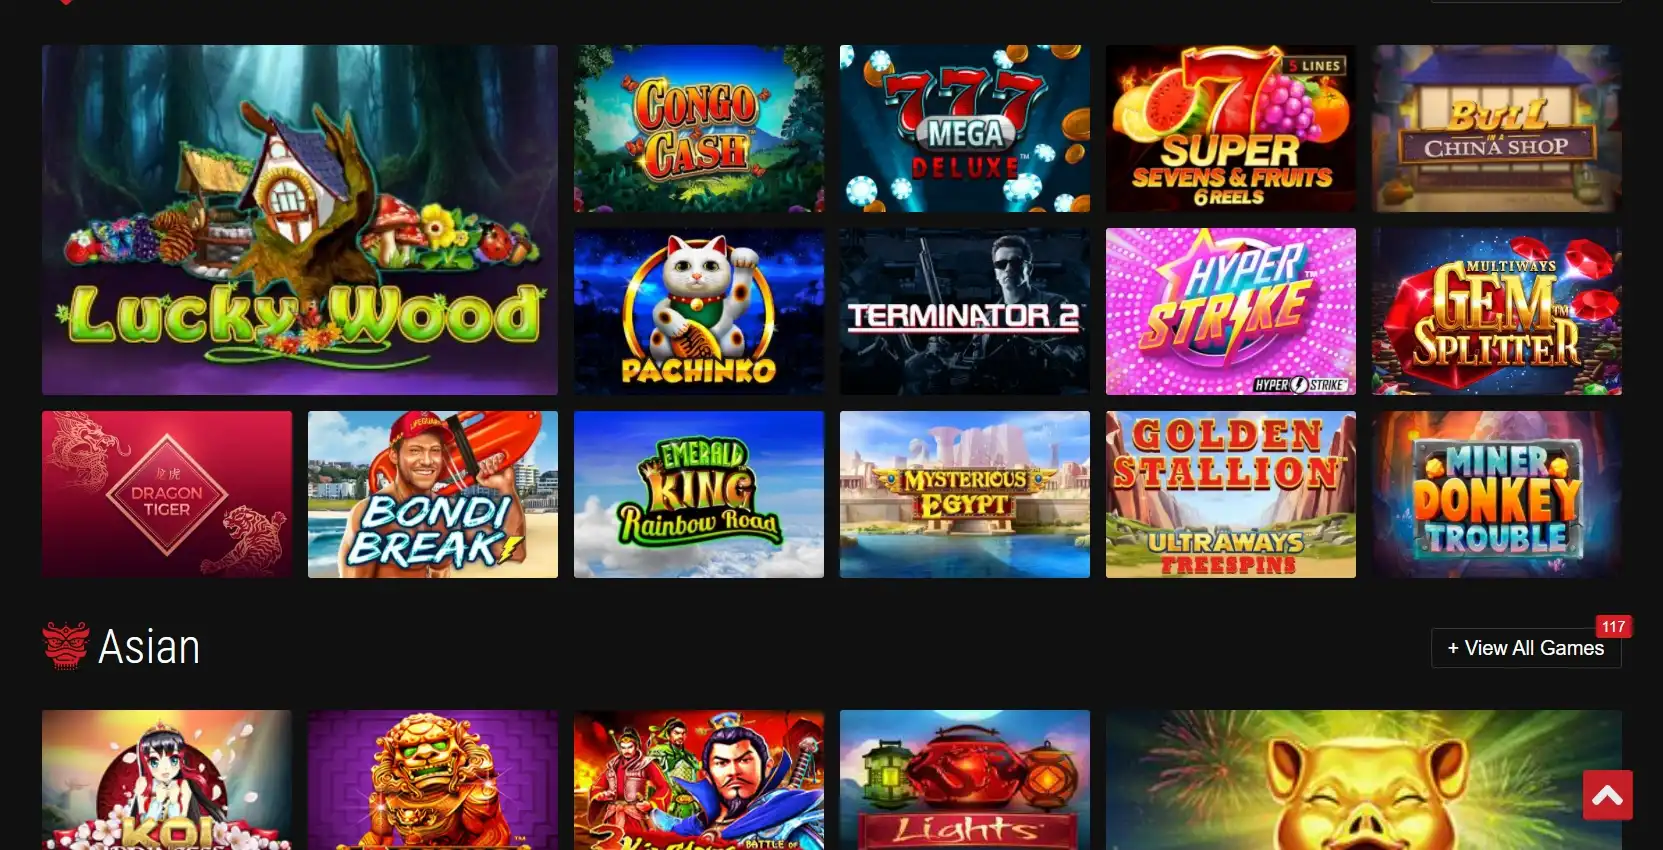Image resolution: width=1663 pixels, height=850 pixels.
Task: Open the Lights lantern slot
Action: coord(965,780)
